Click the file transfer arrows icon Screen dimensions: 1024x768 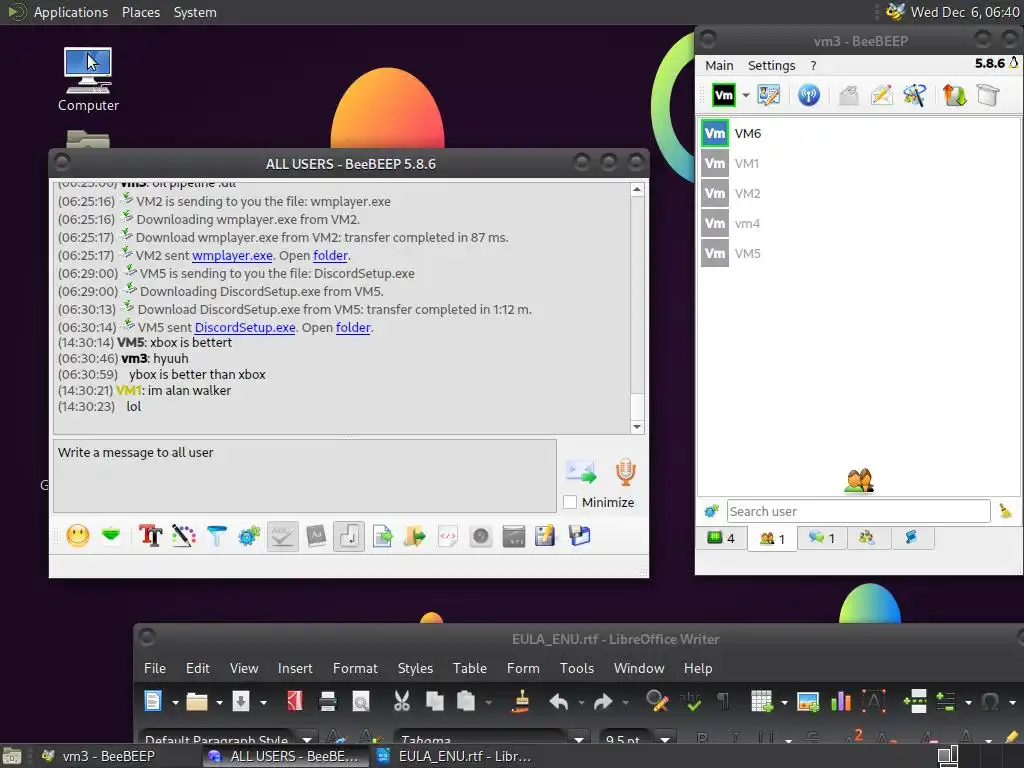pyautogui.click(x=955, y=95)
